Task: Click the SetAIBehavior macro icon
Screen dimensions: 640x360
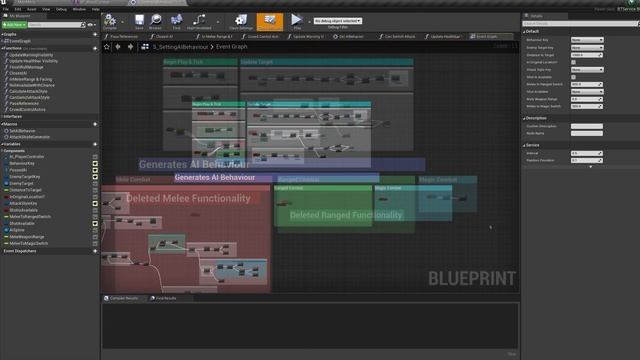Action: (6, 131)
